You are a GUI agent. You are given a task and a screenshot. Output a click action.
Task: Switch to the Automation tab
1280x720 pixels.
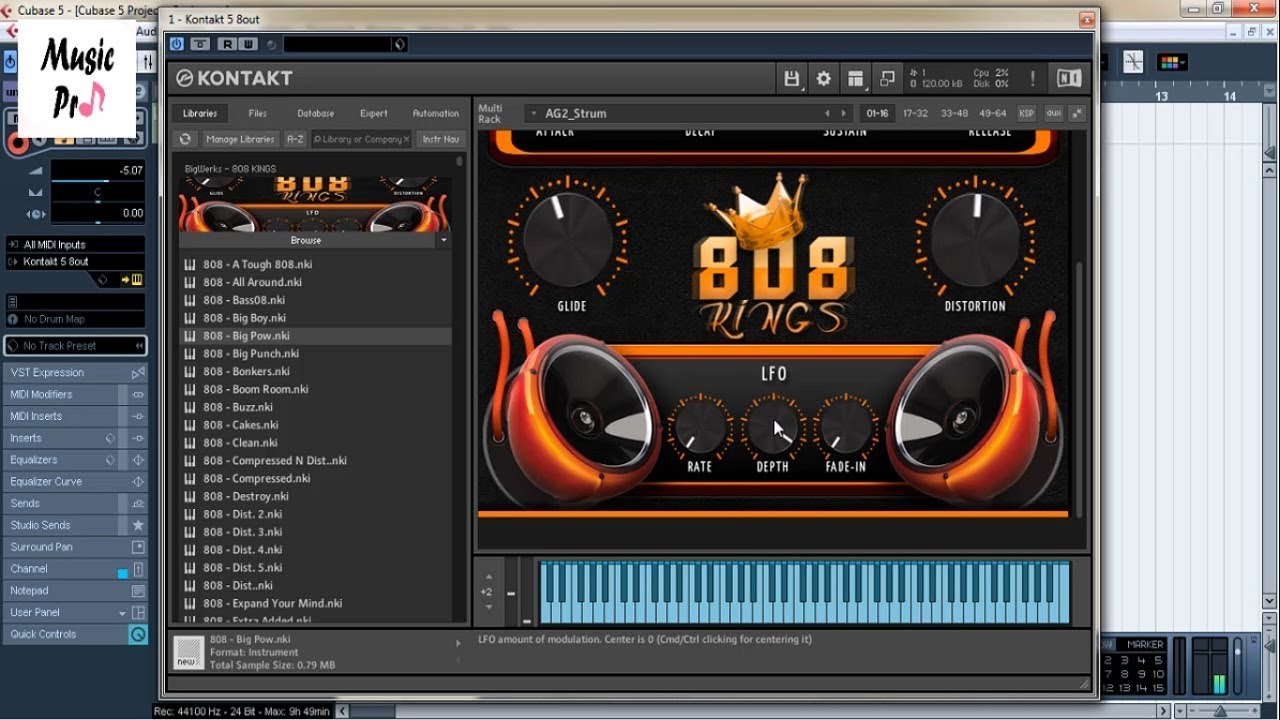[x=436, y=114]
